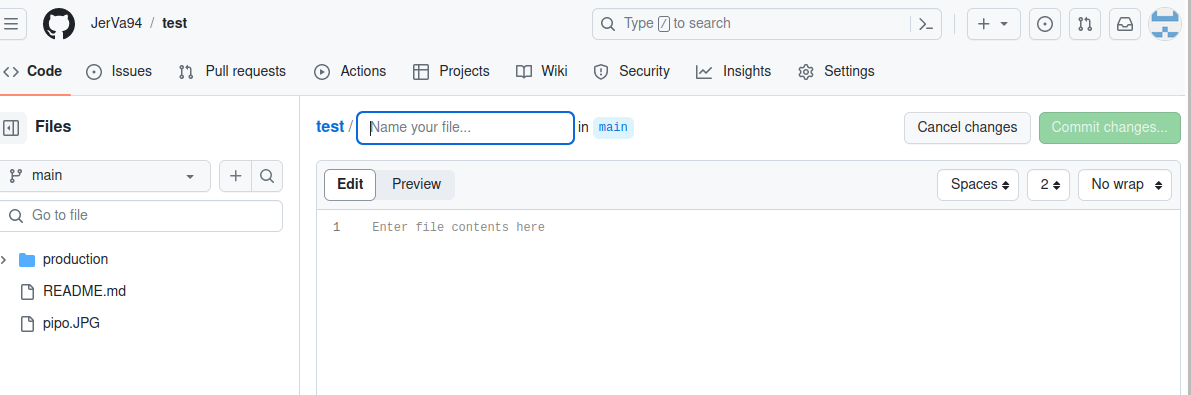The width and height of the screenshot is (1191, 395).
Task: Switch to the Code tab
Action: click(x=33, y=71)
